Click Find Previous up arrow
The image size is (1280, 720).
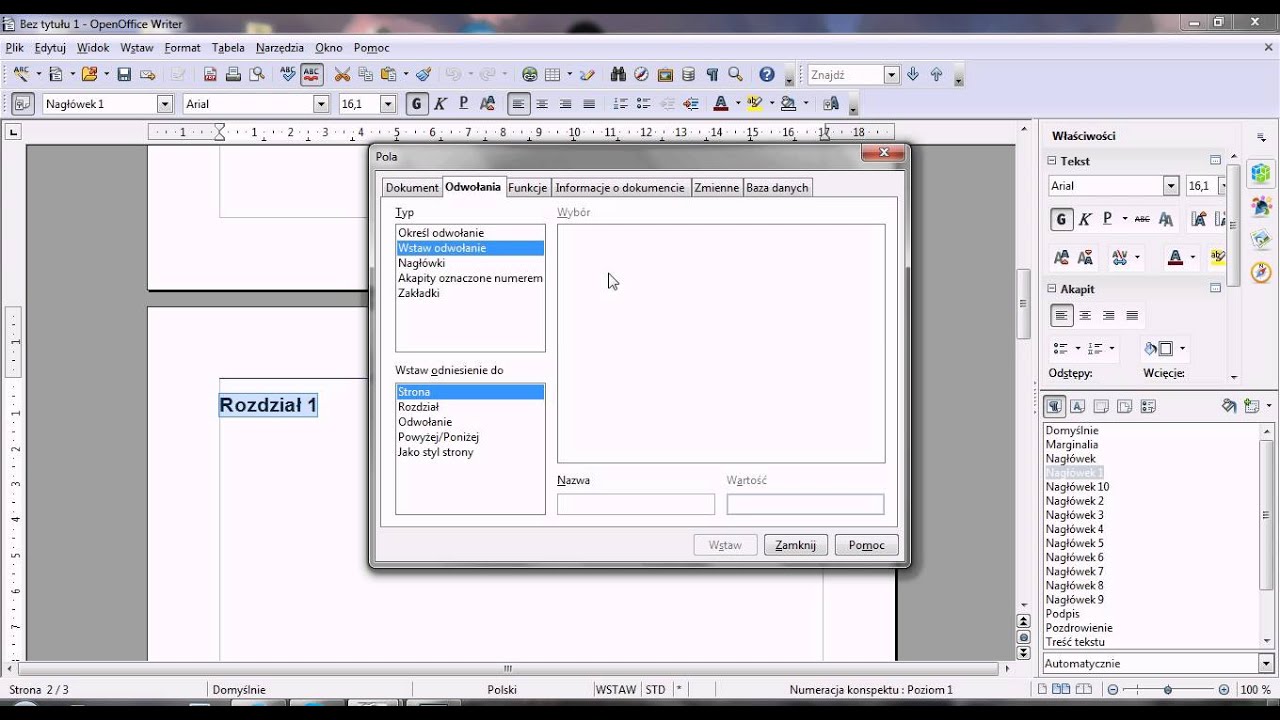[936, 74]
